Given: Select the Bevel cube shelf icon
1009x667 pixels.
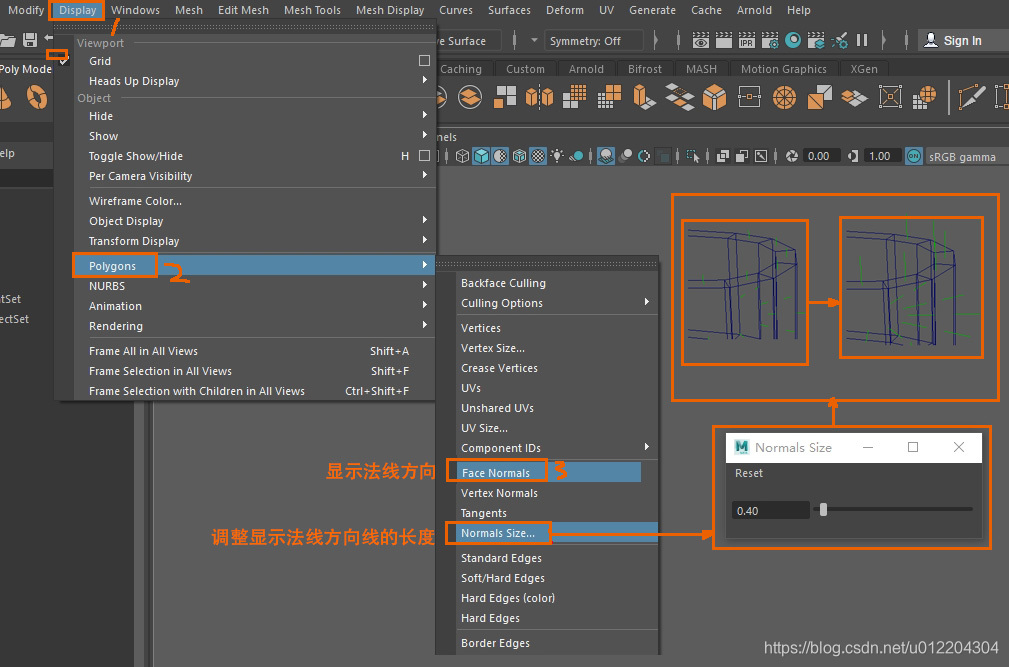Looking at the screenshot, I should click(x=714, y=97).
